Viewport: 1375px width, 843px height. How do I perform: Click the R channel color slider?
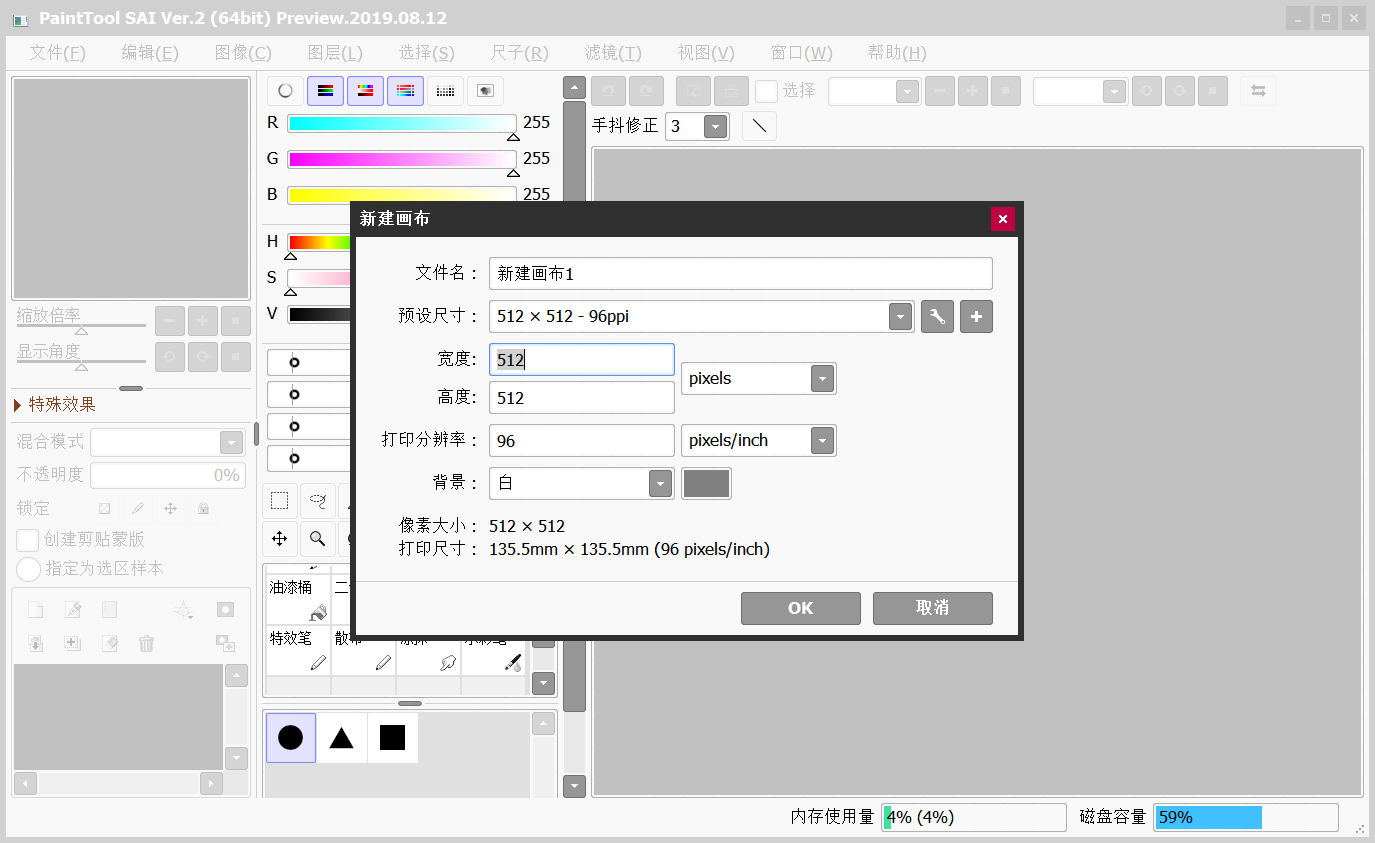[x=402, y=123]
